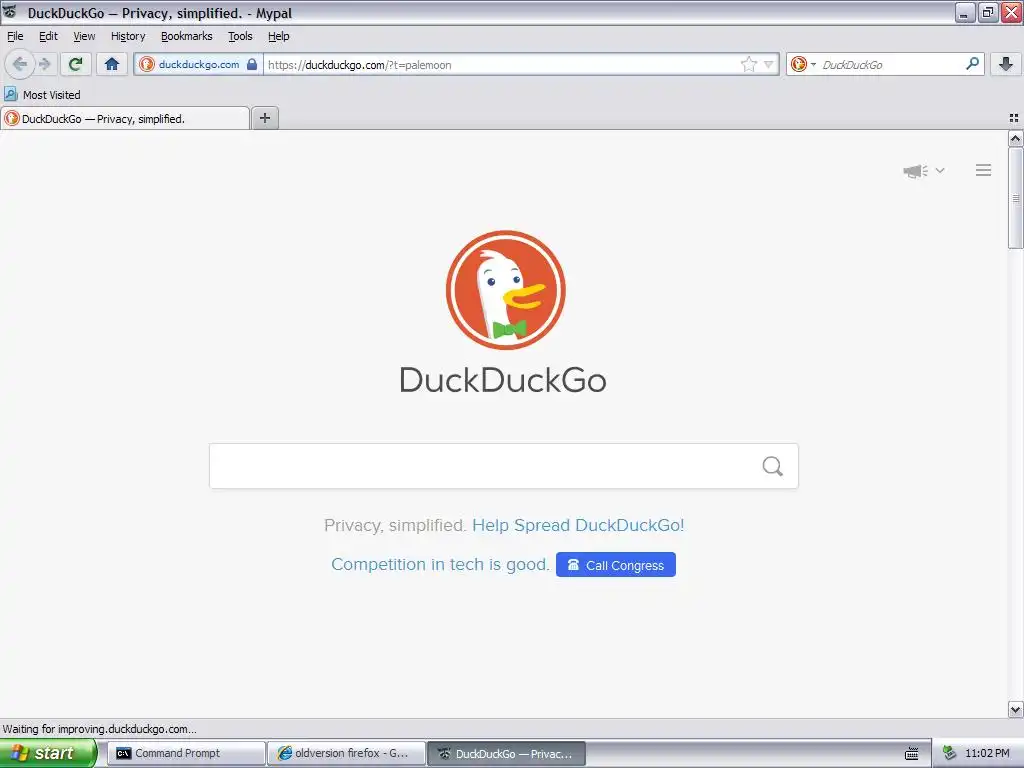
Task: Switch to oldversion firefox taskbar window
Action: [x=347, y=754]
